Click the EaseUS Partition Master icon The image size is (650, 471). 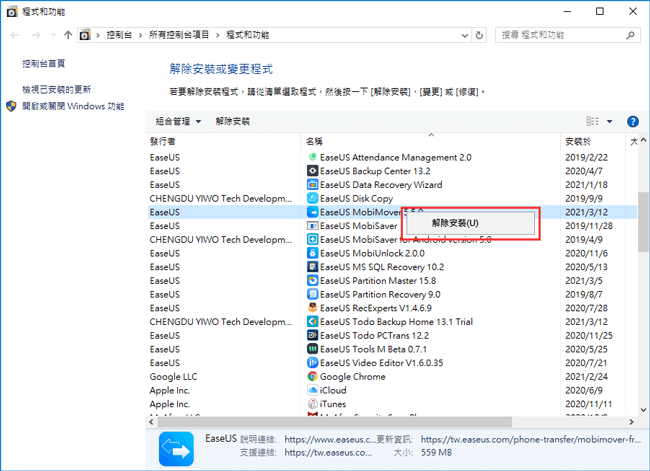pos(313,280)
